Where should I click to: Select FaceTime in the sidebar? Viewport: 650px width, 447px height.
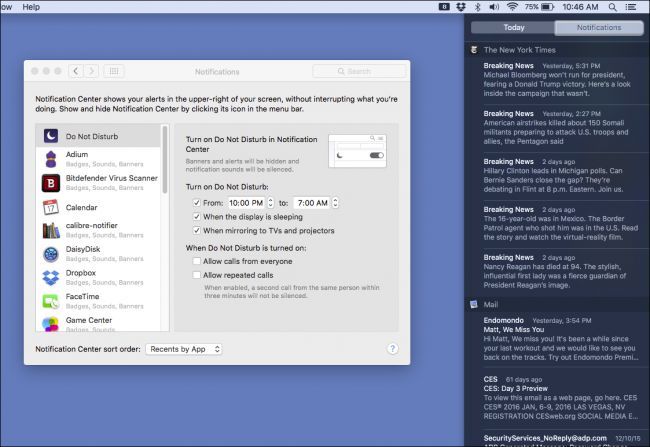98,301
